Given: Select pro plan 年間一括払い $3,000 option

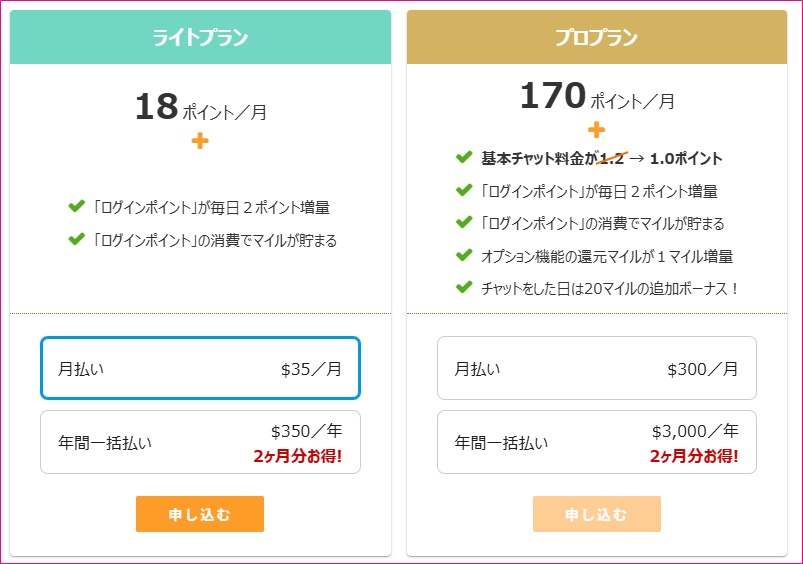Looking at the screenshot, I should [596, 441].
